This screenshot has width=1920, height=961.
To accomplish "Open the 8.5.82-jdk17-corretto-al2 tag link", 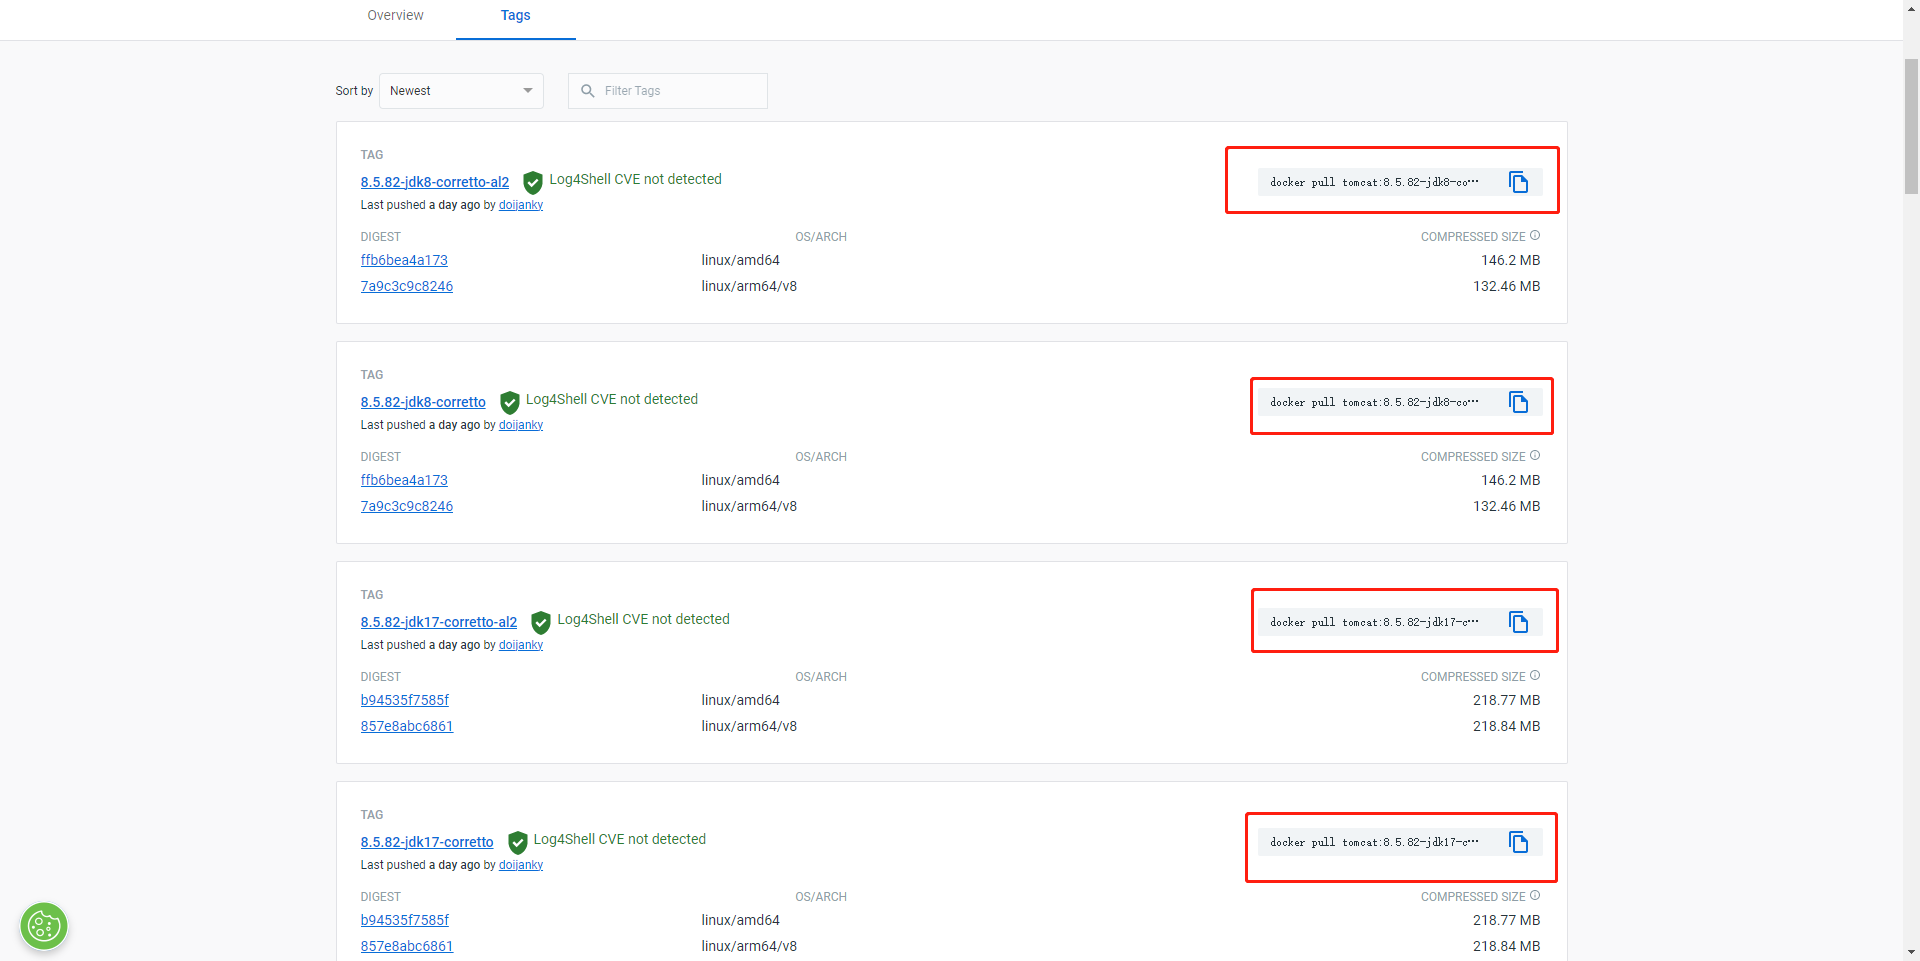I will click(x=439, y=622).
